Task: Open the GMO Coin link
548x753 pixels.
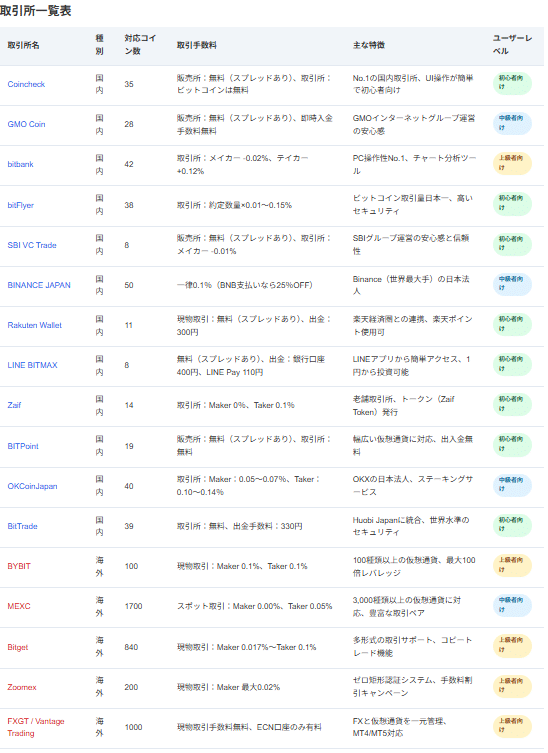Action: click(x=26, y=124)
